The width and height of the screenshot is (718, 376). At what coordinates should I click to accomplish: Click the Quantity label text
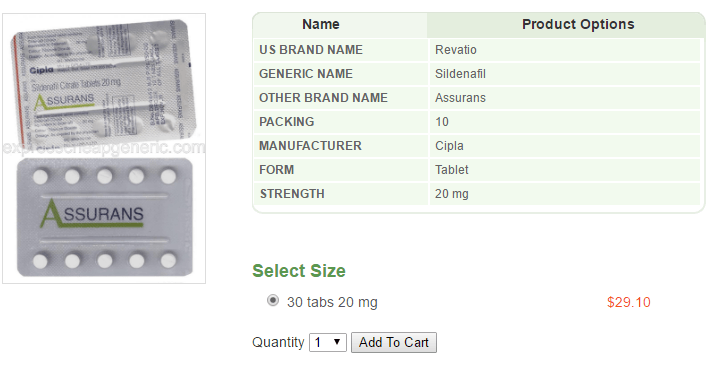click(278, 343)
